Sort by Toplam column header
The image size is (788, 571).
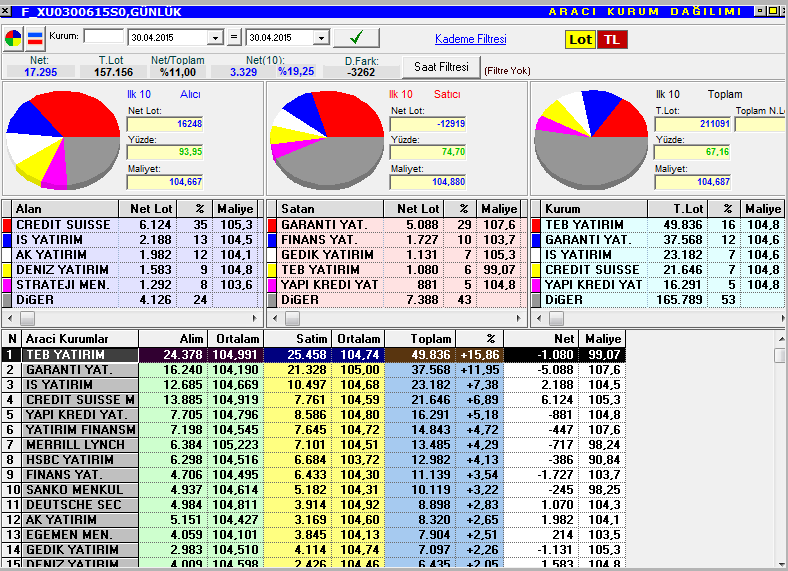pyautogui.click(x=420, y=339)
